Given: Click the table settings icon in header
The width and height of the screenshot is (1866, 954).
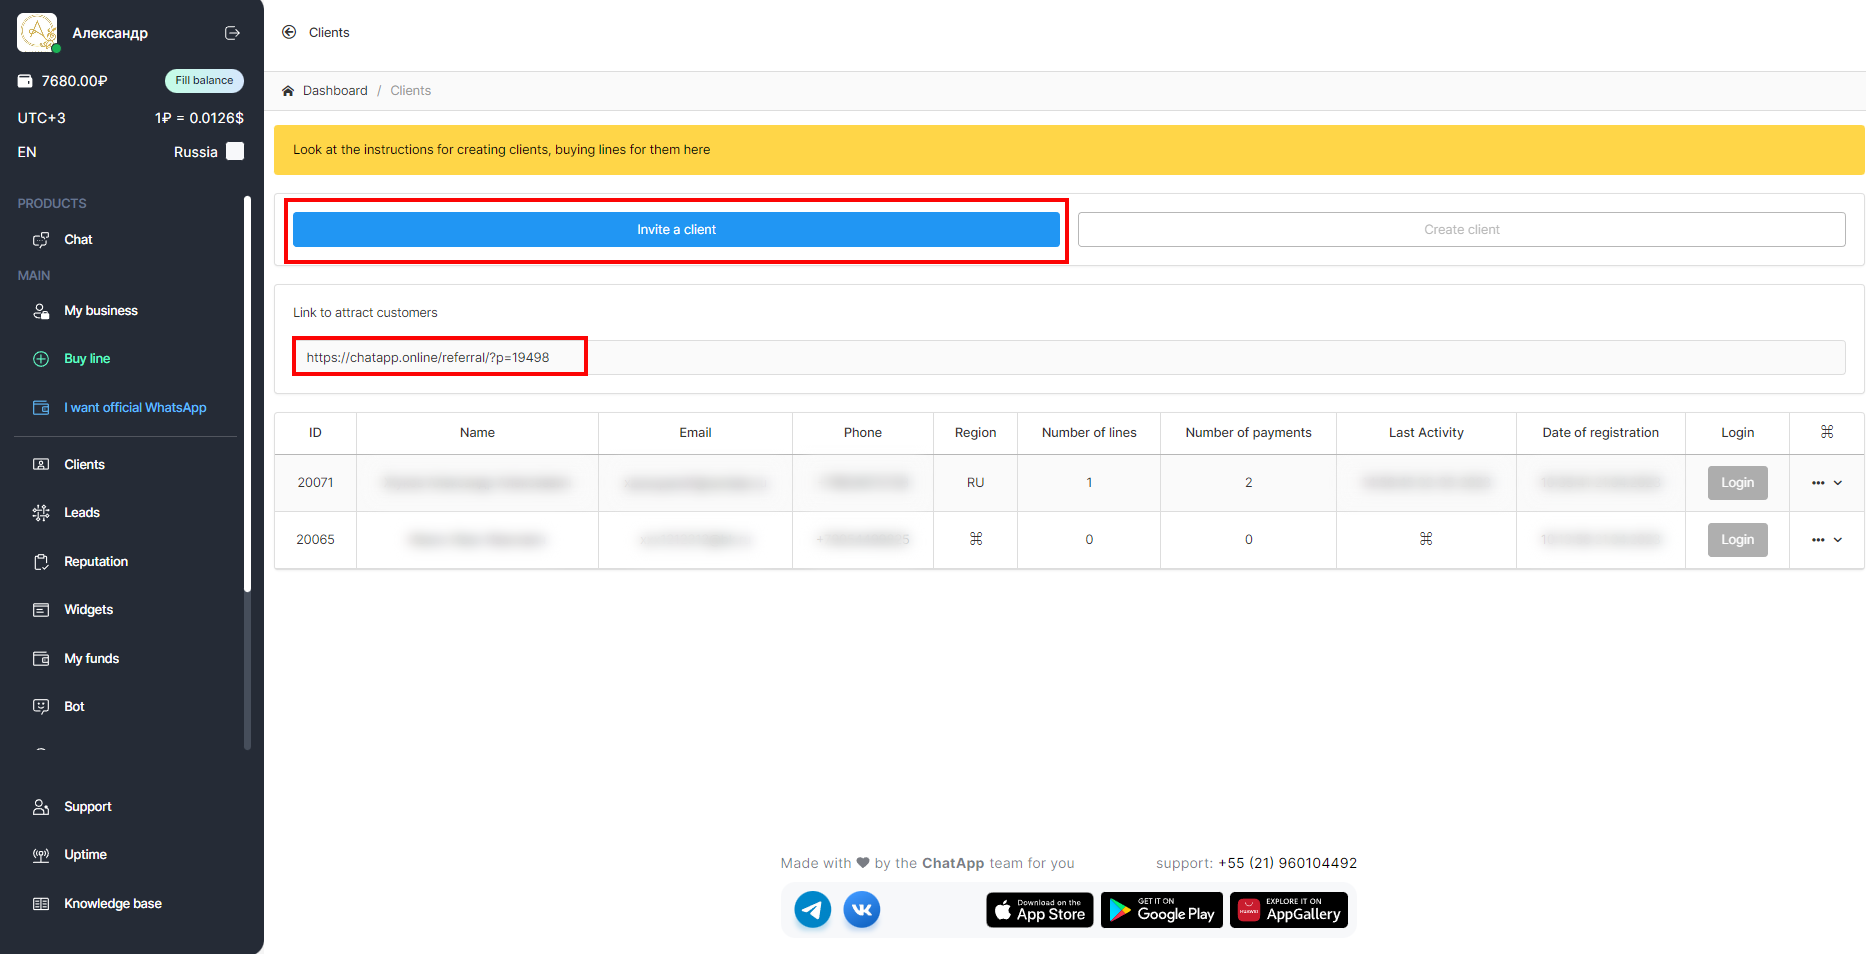Looking at the screenshot, I should click(1826, 432).
